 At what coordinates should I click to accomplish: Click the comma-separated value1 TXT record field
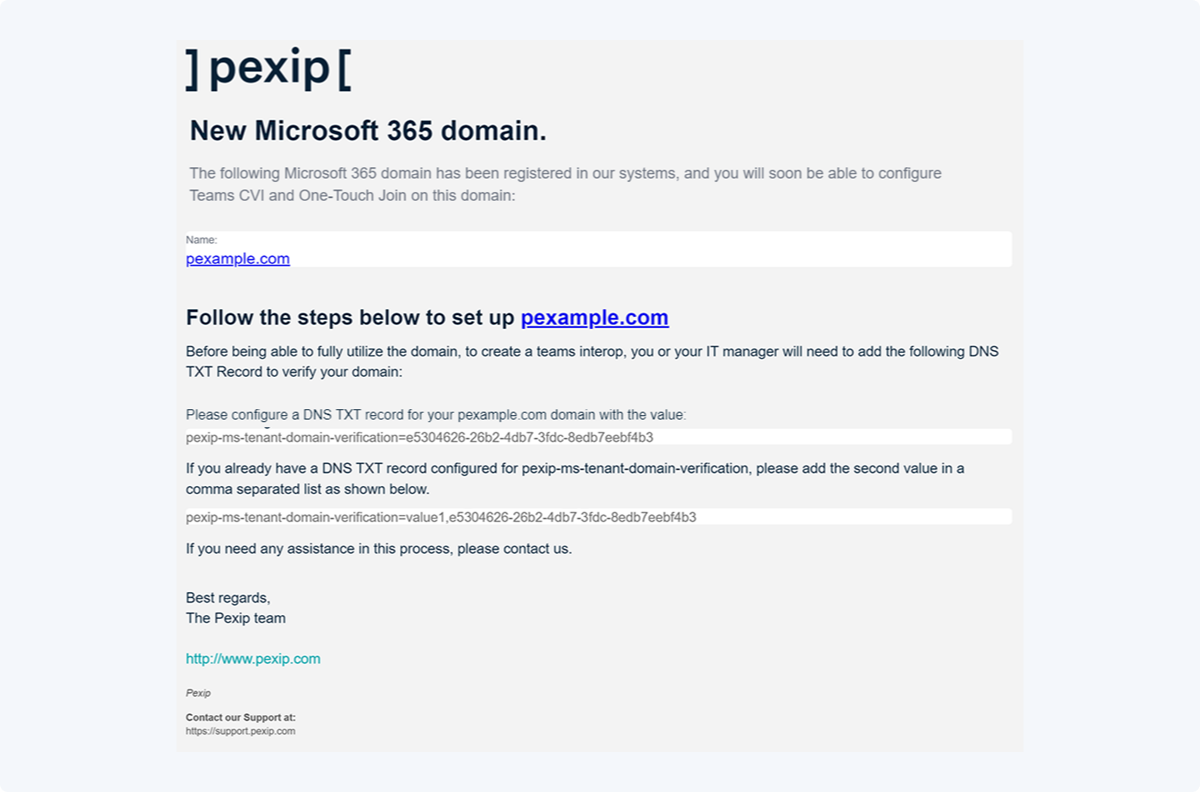441,517
